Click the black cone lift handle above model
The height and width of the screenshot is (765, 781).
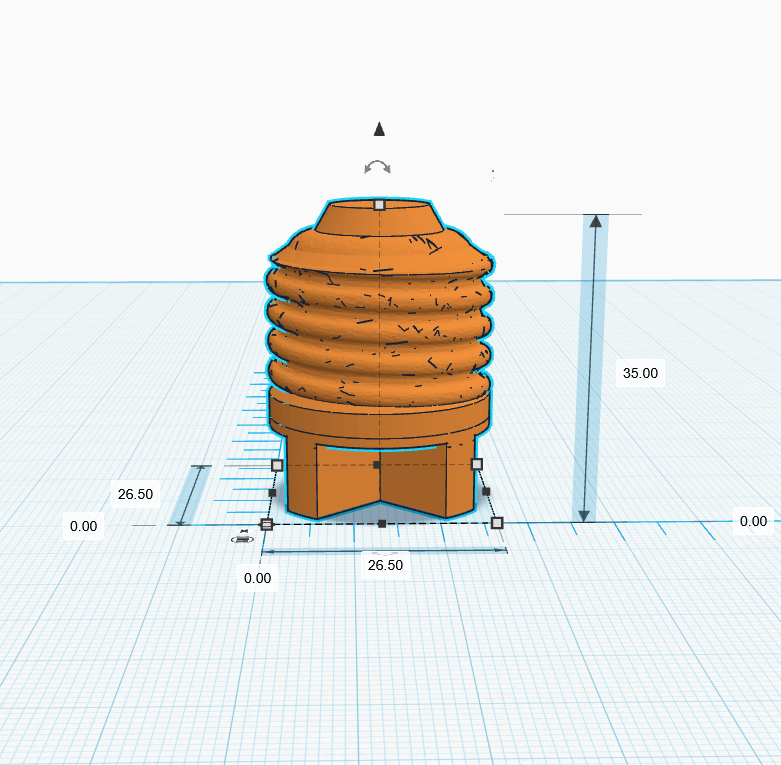(379, 129)
